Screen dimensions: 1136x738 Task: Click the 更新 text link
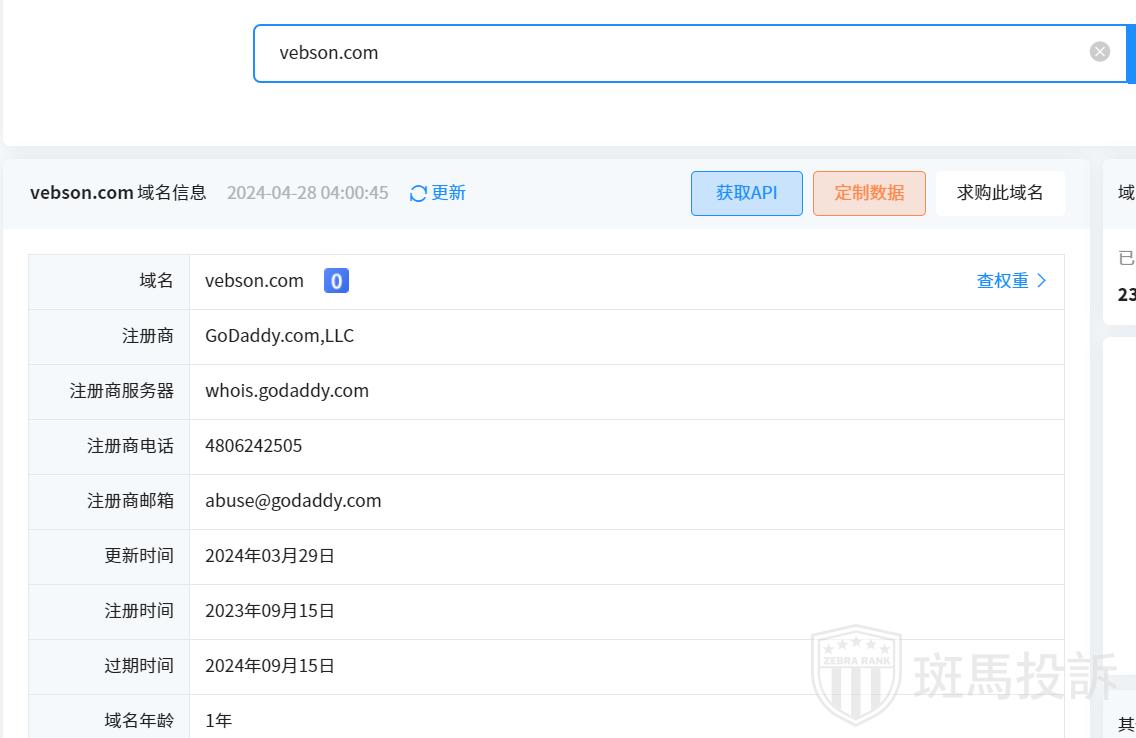coord(449,193)
